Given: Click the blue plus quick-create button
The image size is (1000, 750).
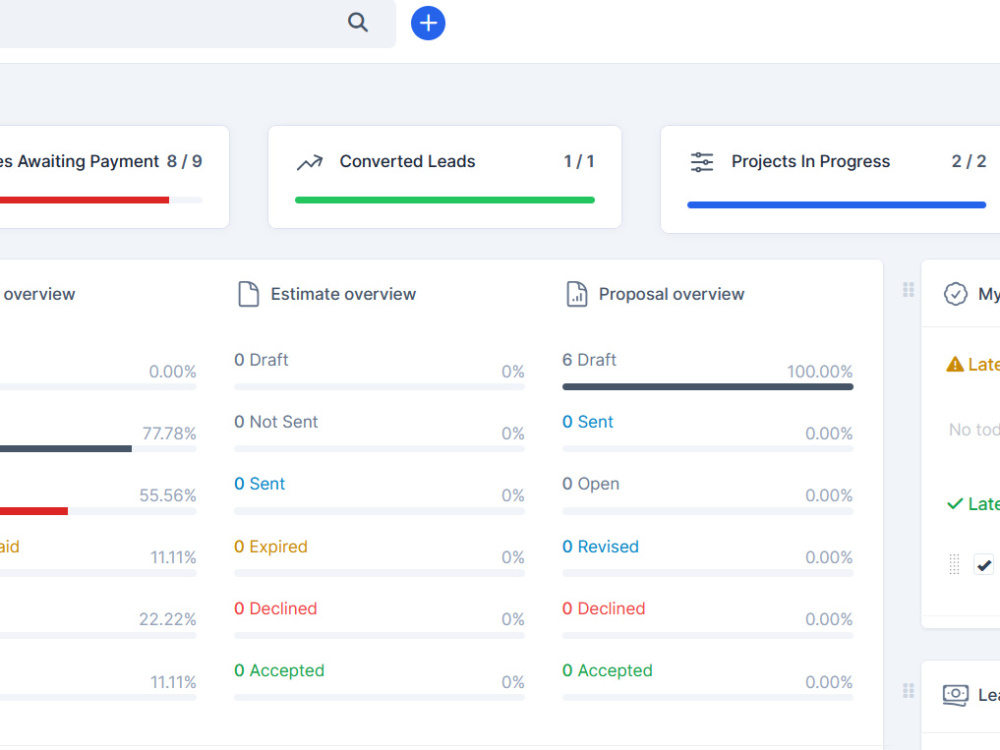Looking at the screenshot, I should point(428,24).
